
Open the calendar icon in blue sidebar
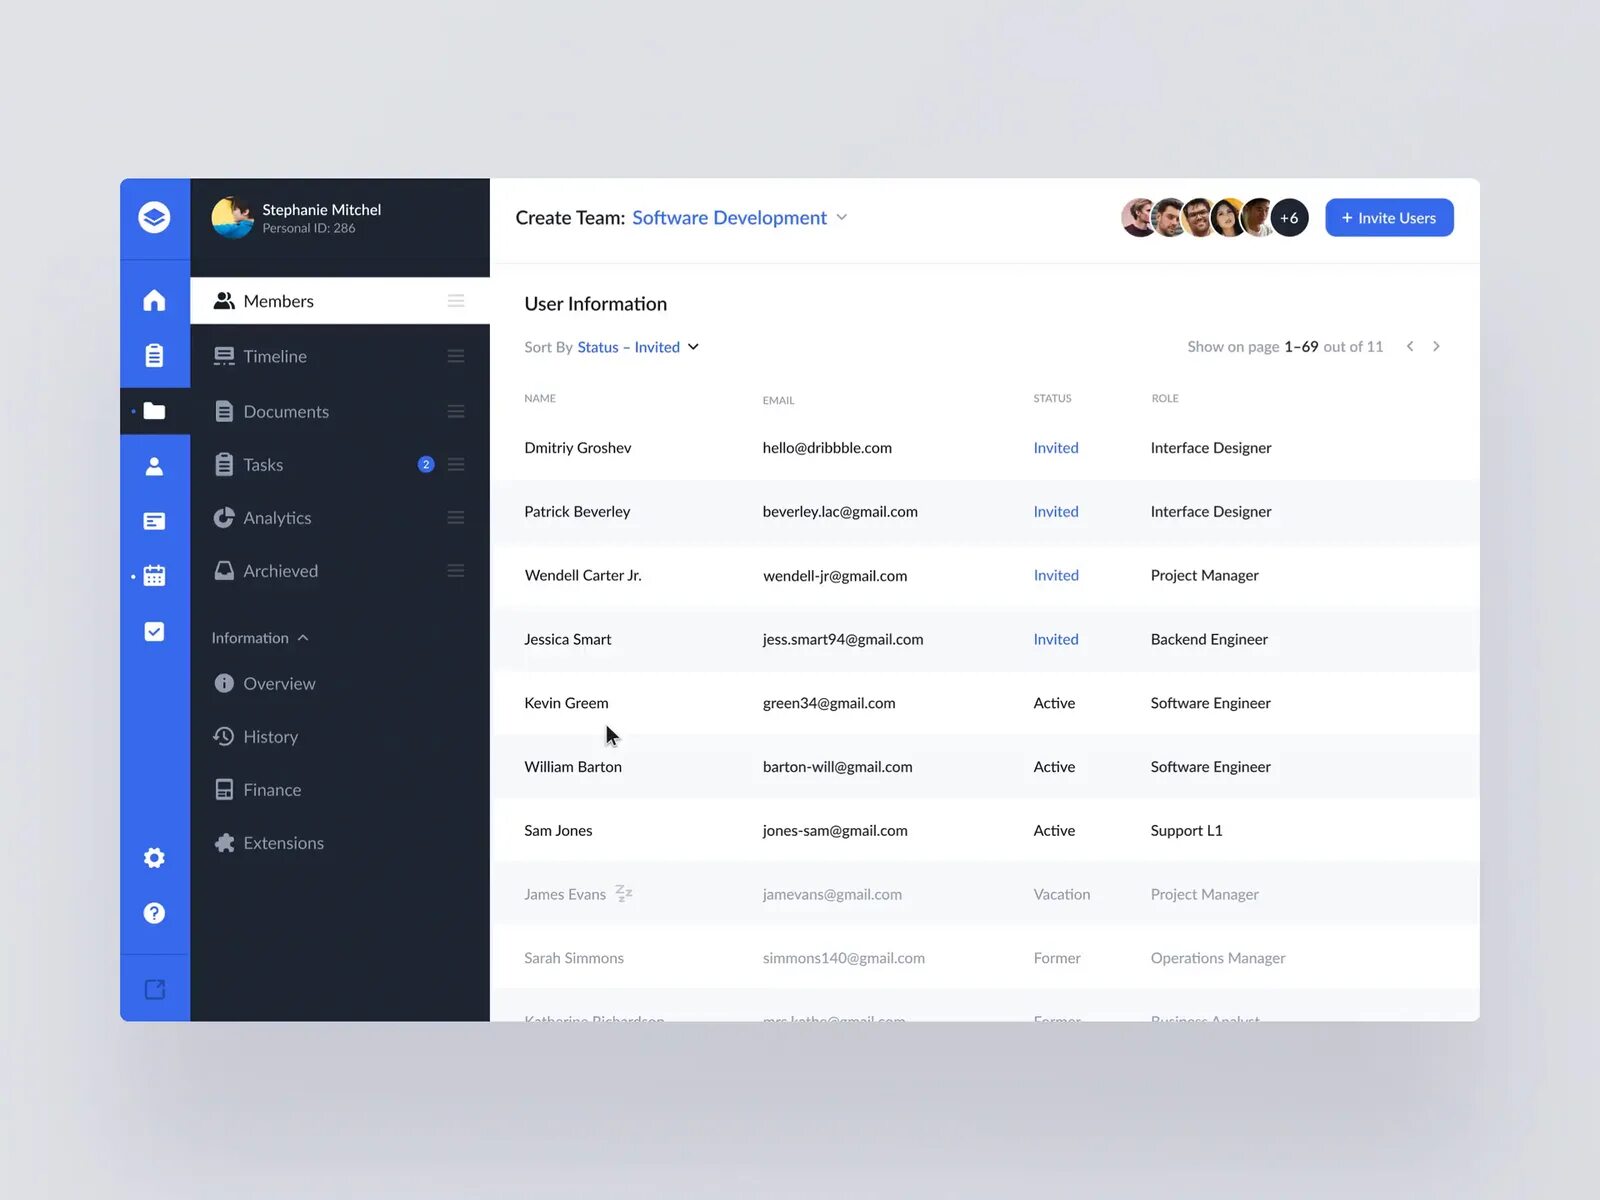point(154,576)
